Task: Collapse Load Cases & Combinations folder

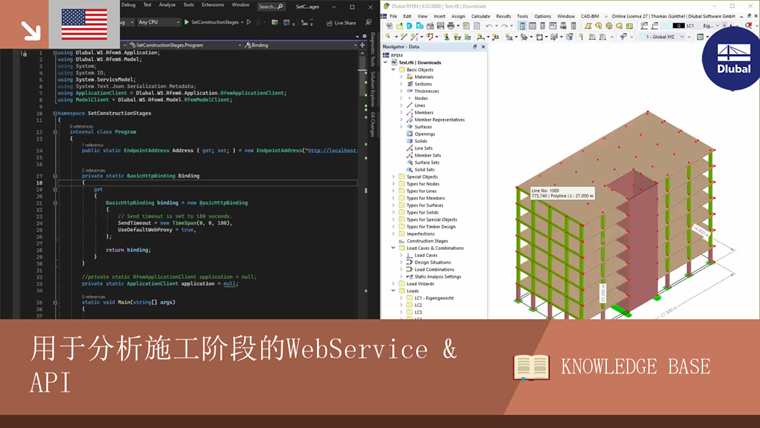Action: pyautogui.click(x=393, y=248)
